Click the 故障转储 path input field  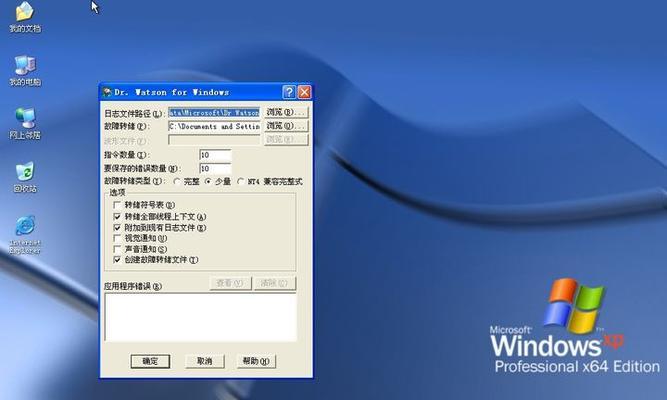tap(214, 126)
